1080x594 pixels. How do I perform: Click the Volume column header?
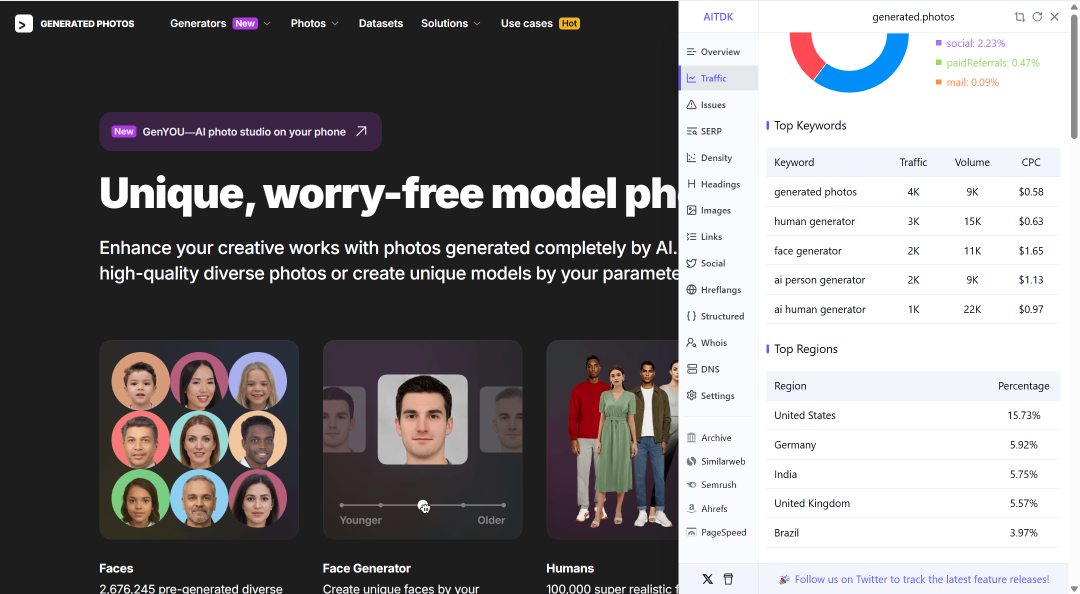(972, 162)
